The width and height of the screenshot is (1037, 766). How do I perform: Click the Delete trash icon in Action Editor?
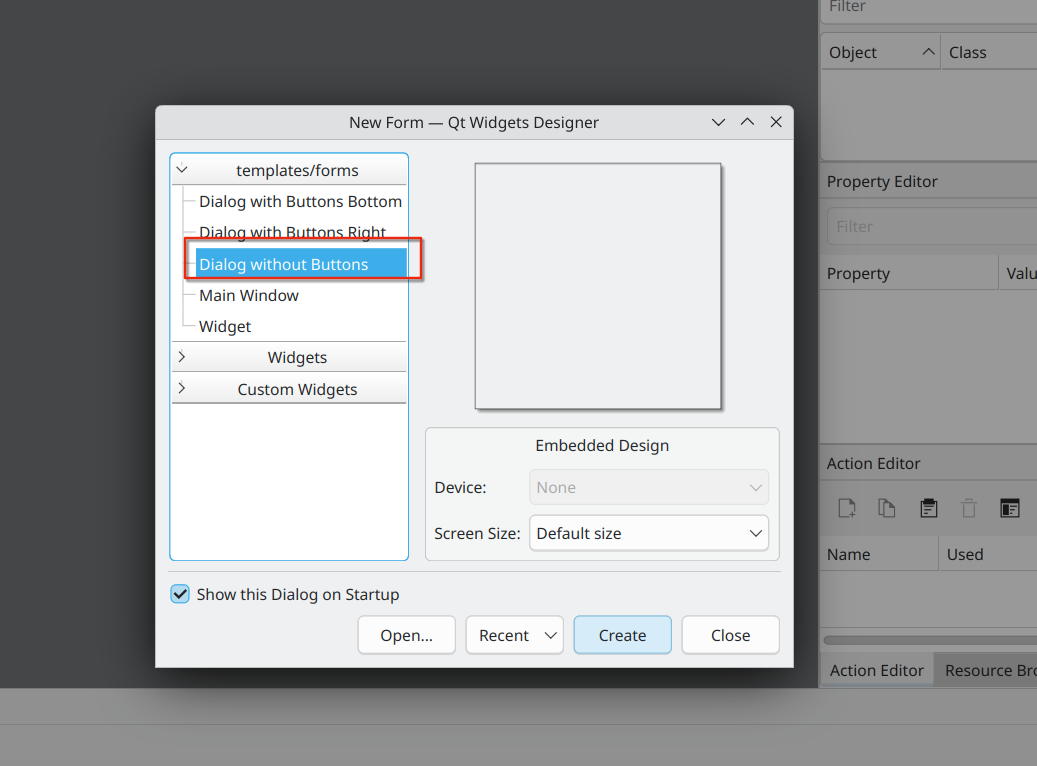click(969, 508)
